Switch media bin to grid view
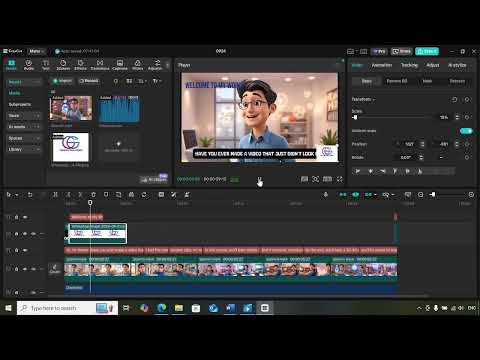 click(x=129, y=81)
